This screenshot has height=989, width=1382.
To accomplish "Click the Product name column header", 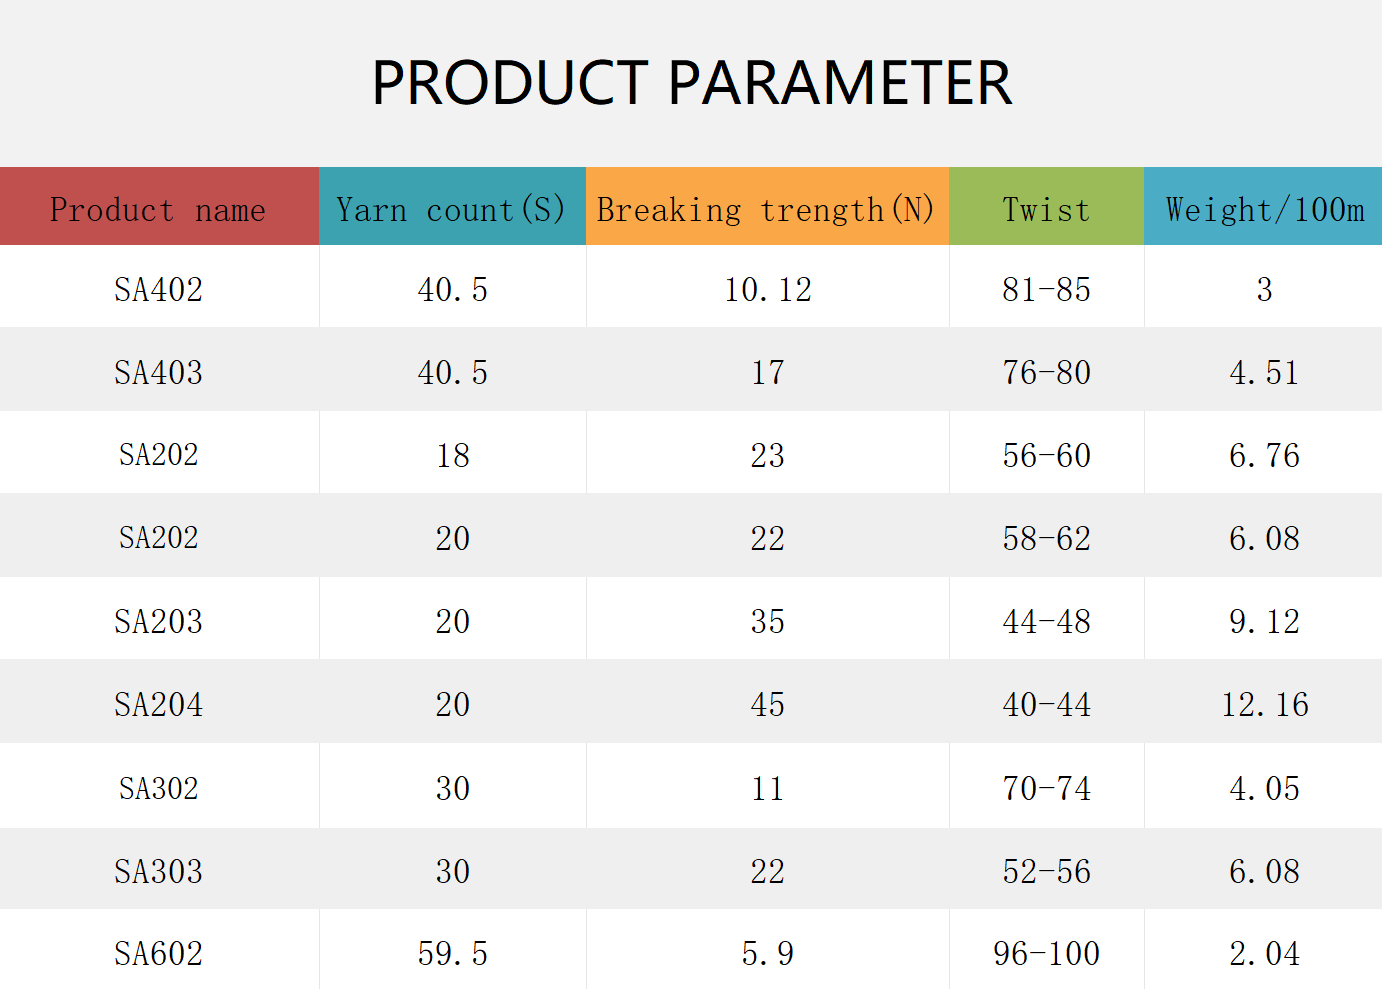I will [159, 206].
